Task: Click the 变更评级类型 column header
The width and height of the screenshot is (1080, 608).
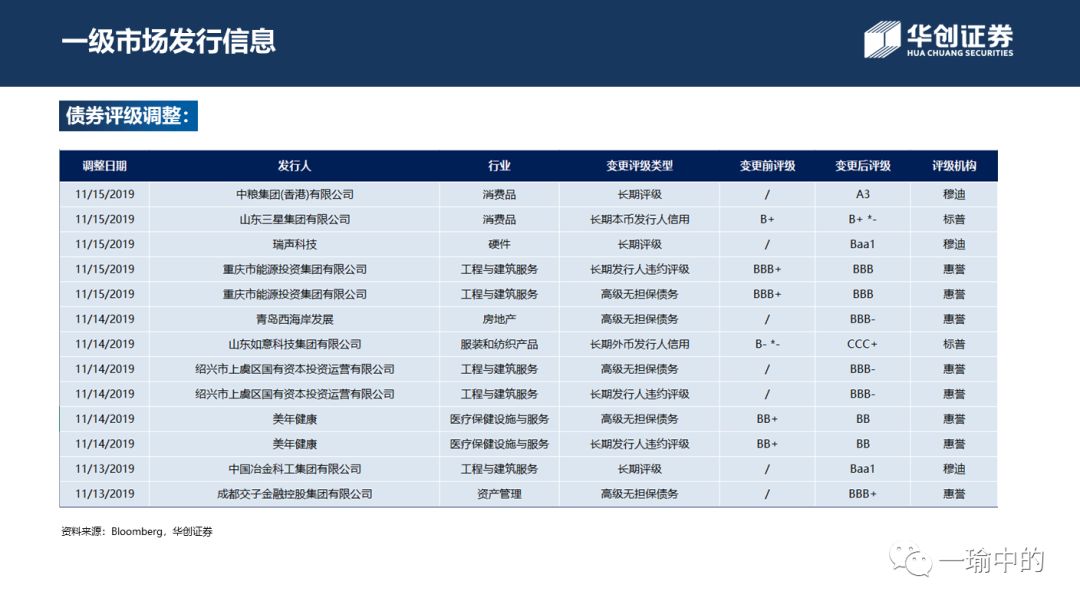Action: pyautogui.click(x=640, y=166)
